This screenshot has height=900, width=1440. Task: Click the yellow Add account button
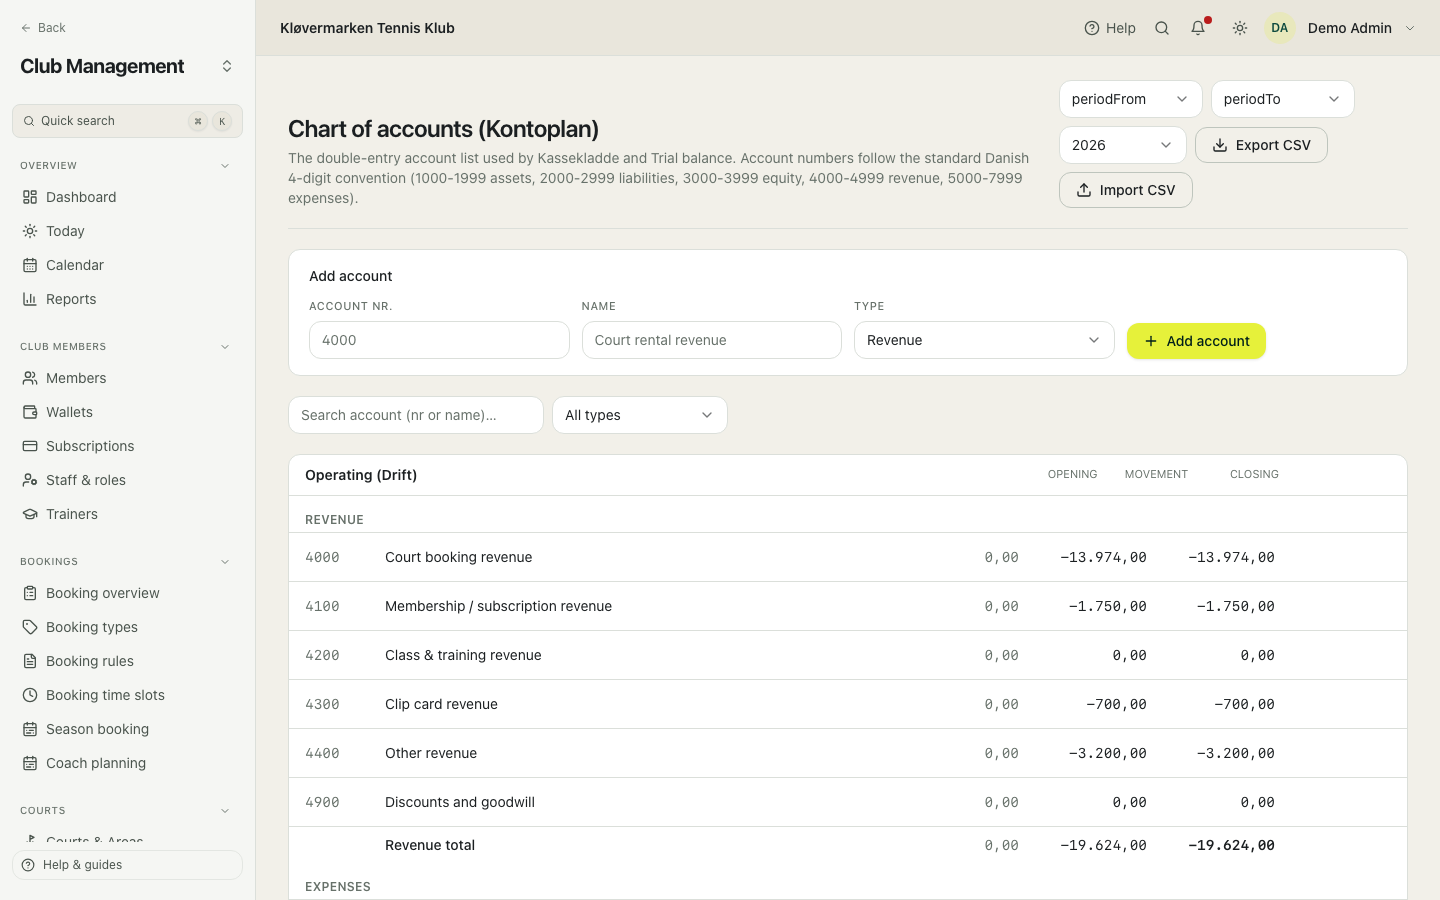[1196, 341]
